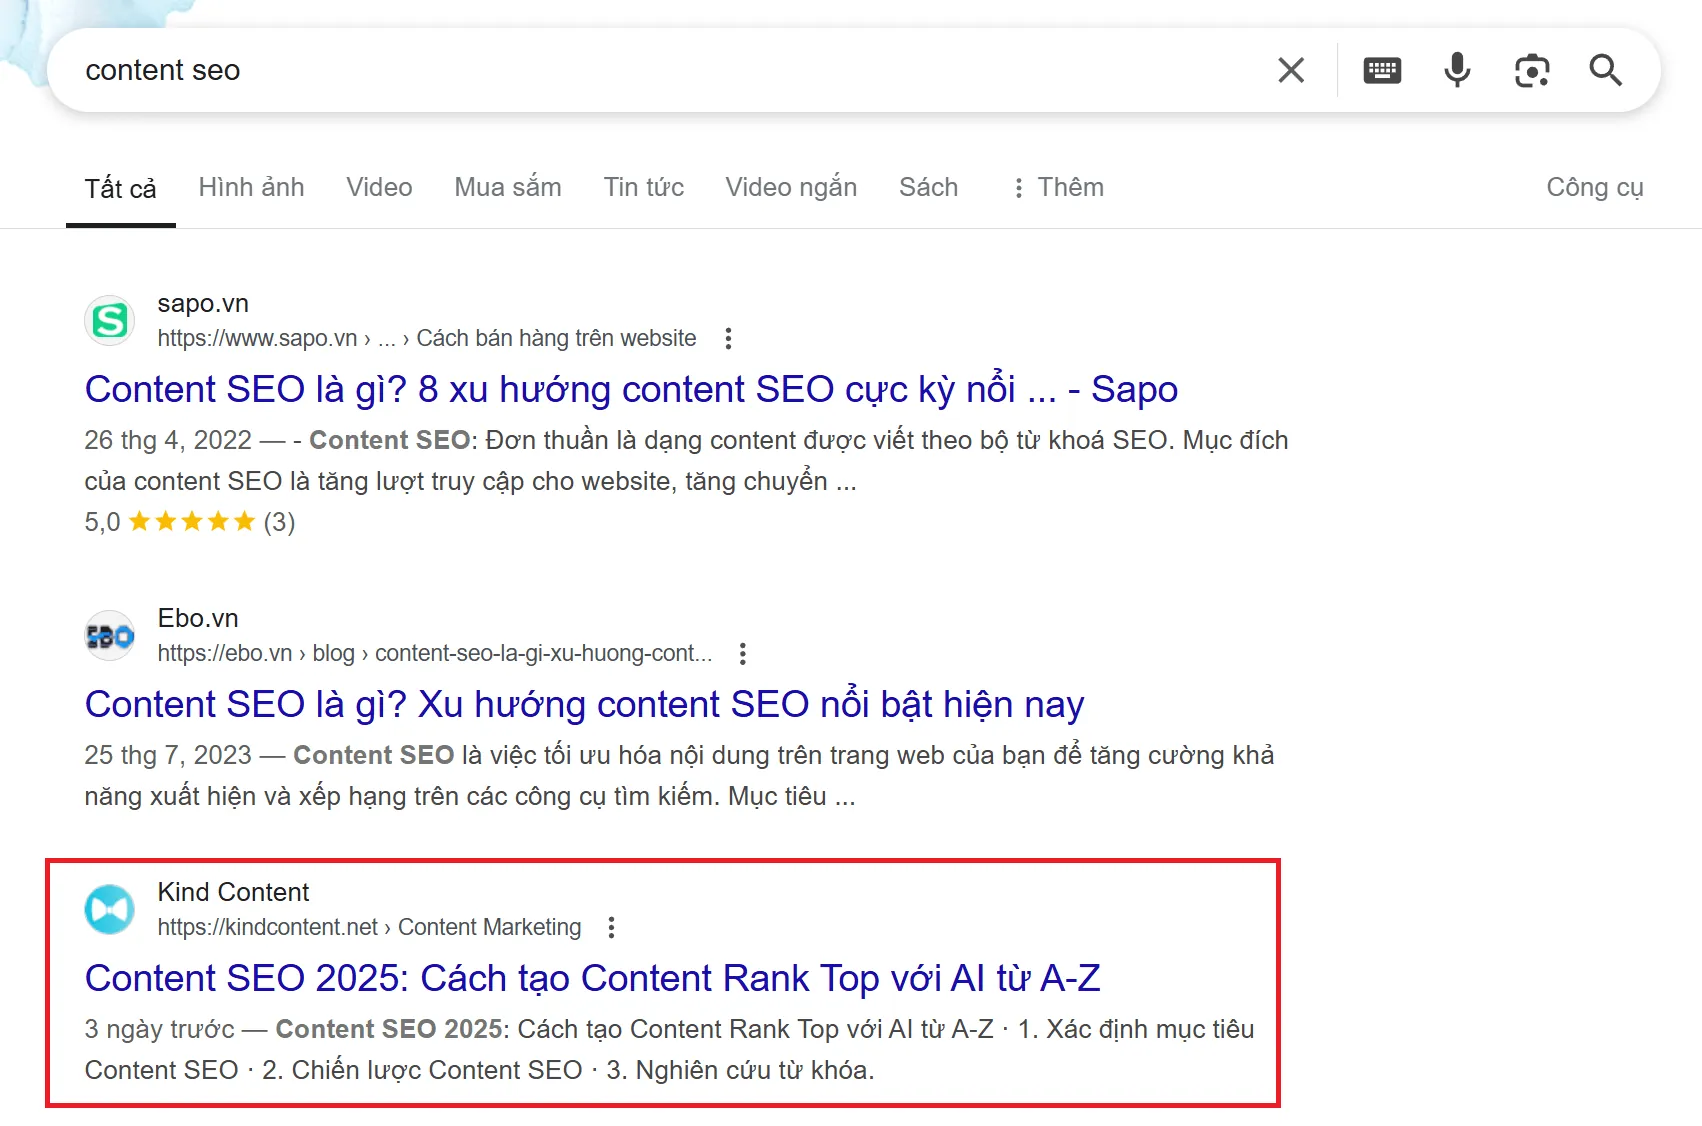Open "Công cụ" search tools
1702x1126 pixels.
point(1595,187)
